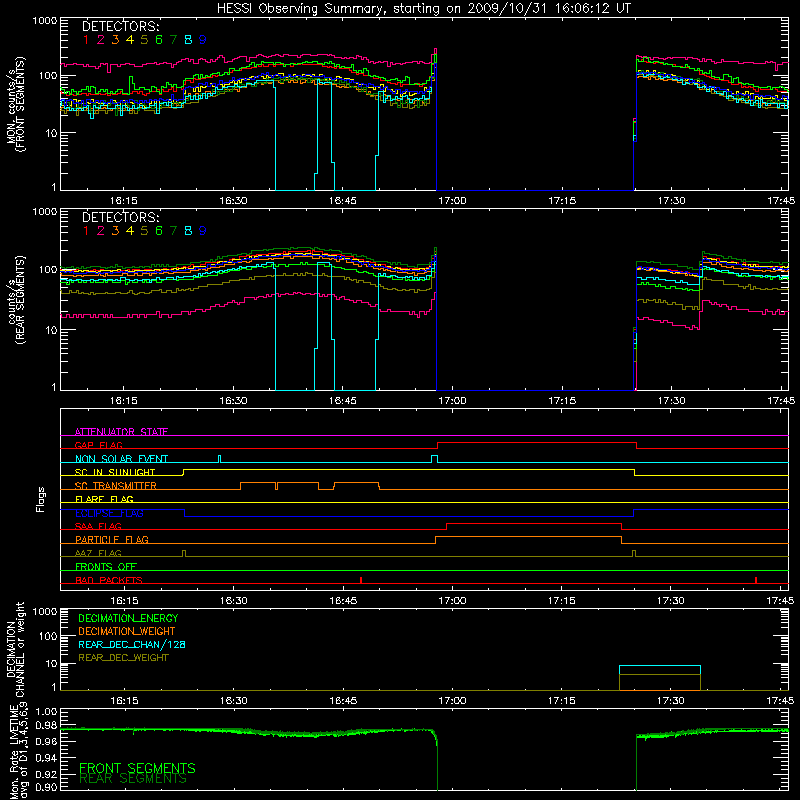
Task: Choose detector 4 in rear segments legend
Action: click(130, 231)
